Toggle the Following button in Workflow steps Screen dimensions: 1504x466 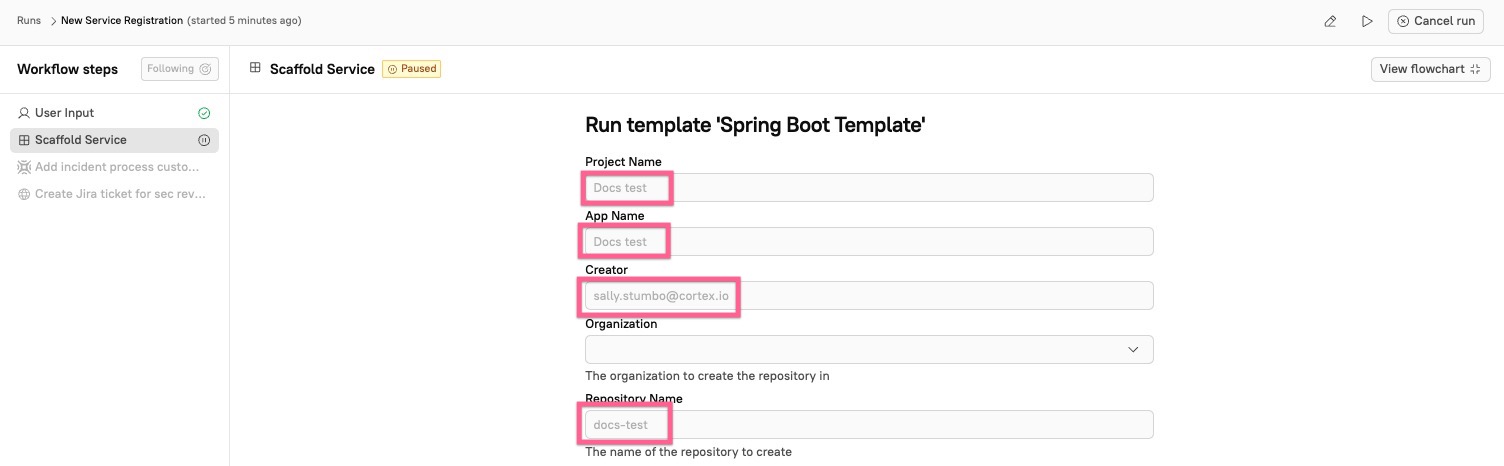(179, 69)
